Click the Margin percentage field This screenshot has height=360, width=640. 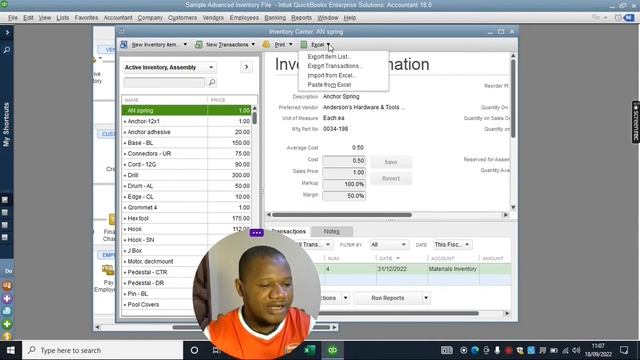[x=344, y=196]
